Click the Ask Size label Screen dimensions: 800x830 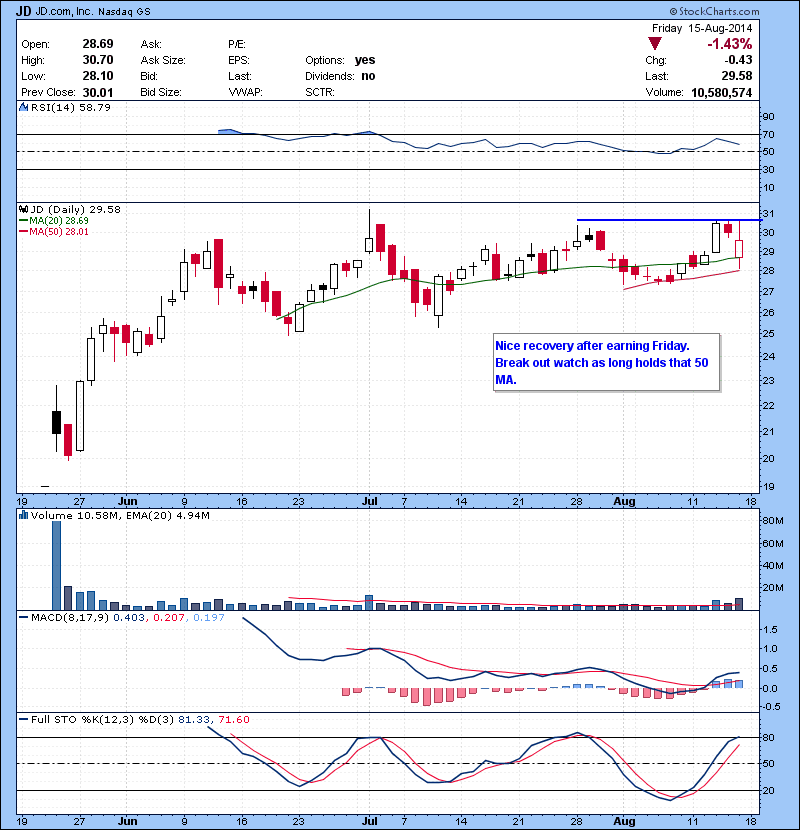[163, 60]
